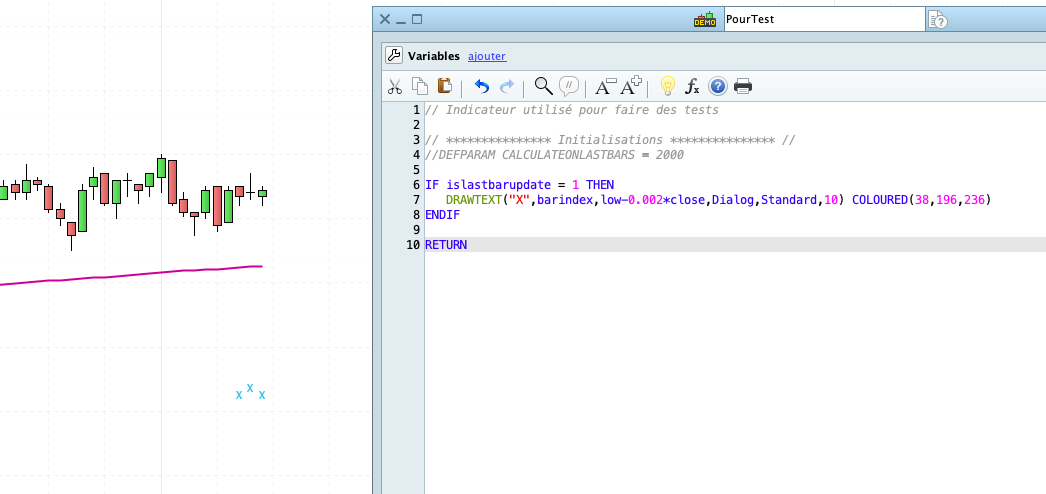Undo the last edit with blue arrow
1046x494 pixels.
482,87
